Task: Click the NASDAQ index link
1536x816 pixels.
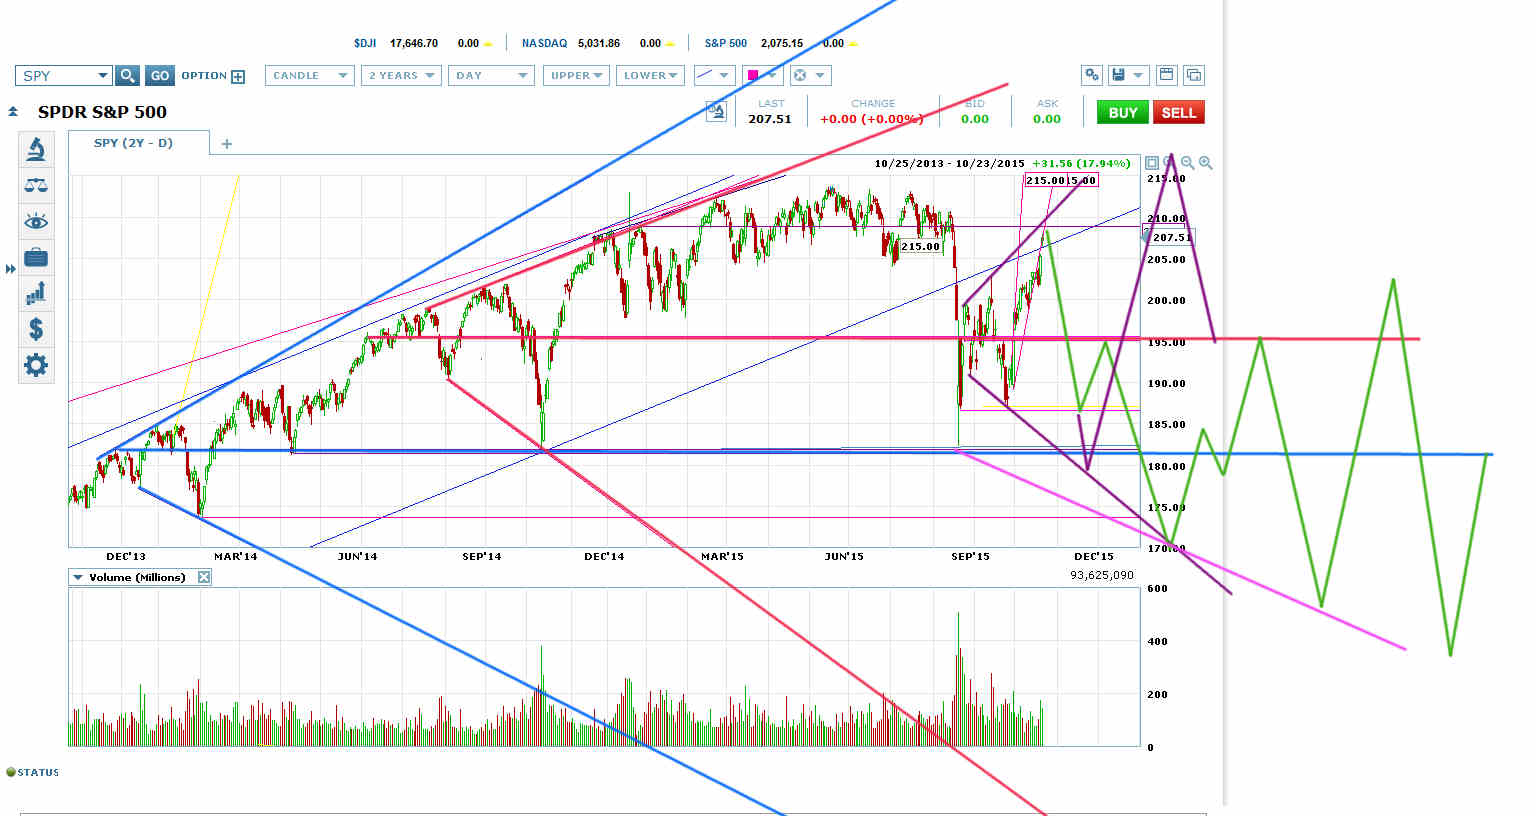Action: point(544,43)
